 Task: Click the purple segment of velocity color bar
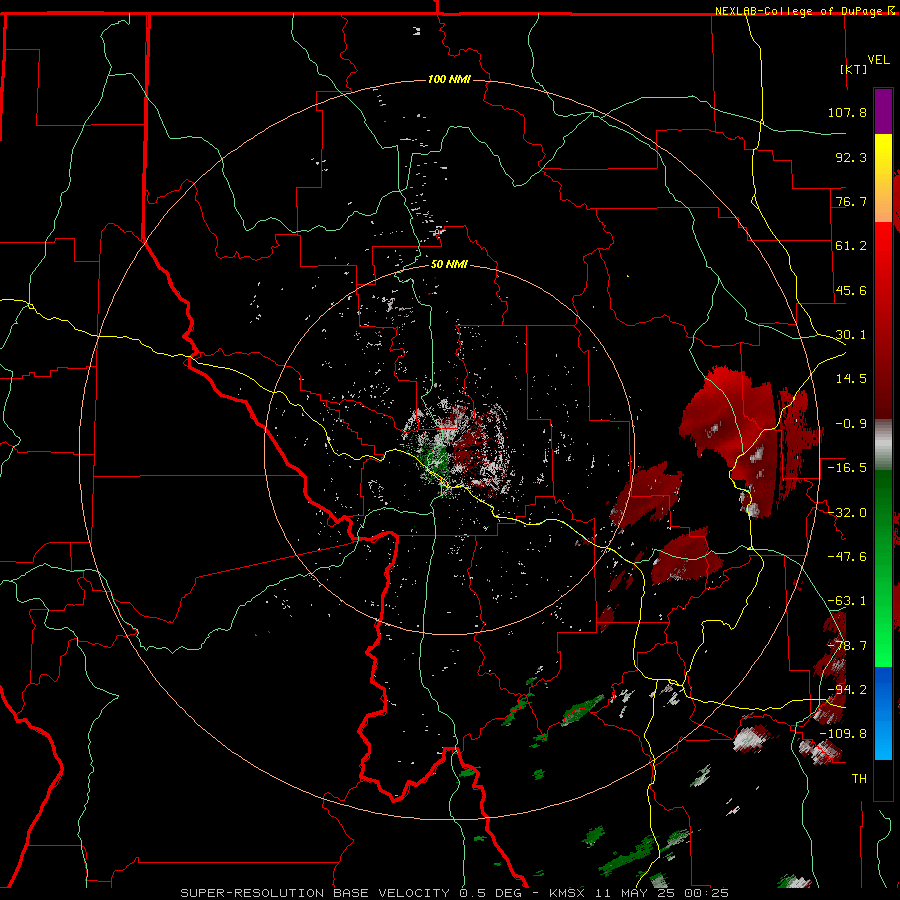tap(883, 112)
